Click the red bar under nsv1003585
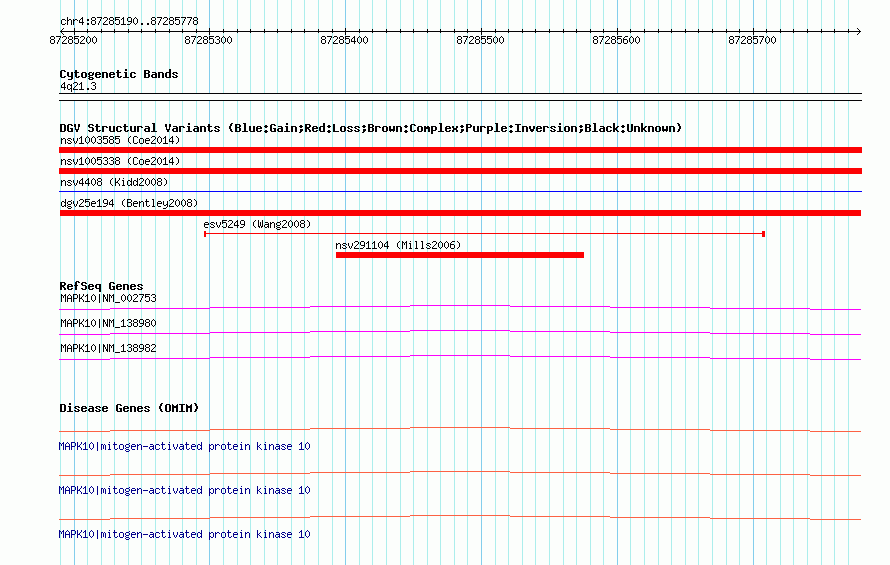Image resolution: width=890 pixels, height=565 pixels. click(460, 150)
